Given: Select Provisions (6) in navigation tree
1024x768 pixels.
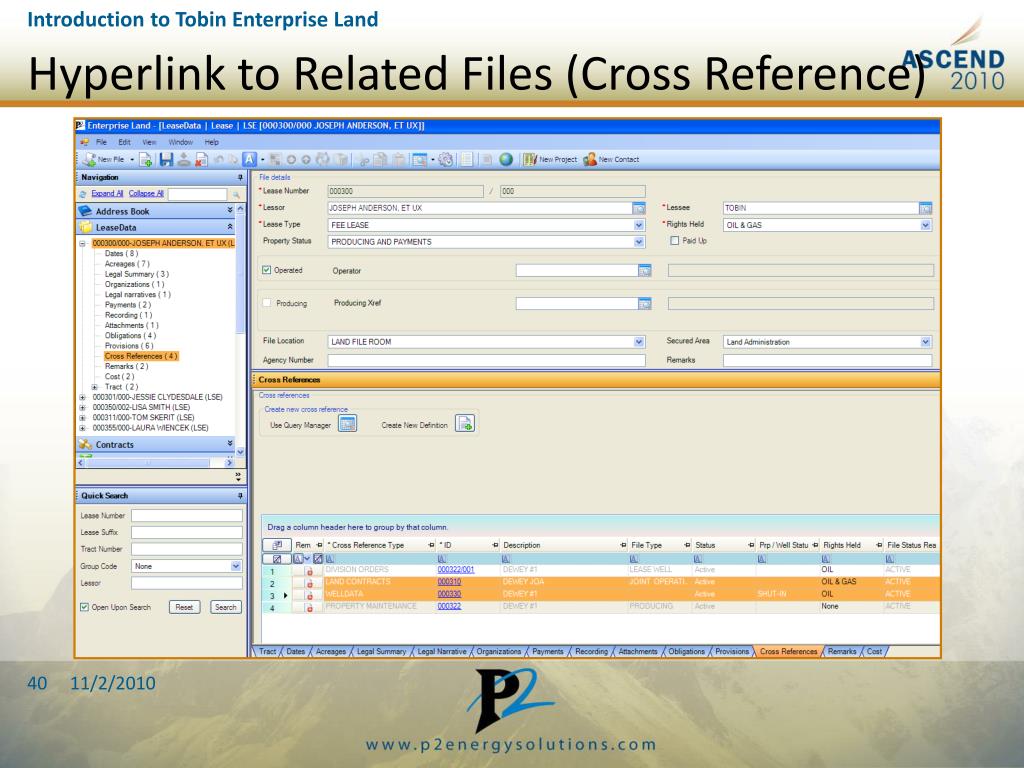Looking at the screenshot, I should coord(129,346).
